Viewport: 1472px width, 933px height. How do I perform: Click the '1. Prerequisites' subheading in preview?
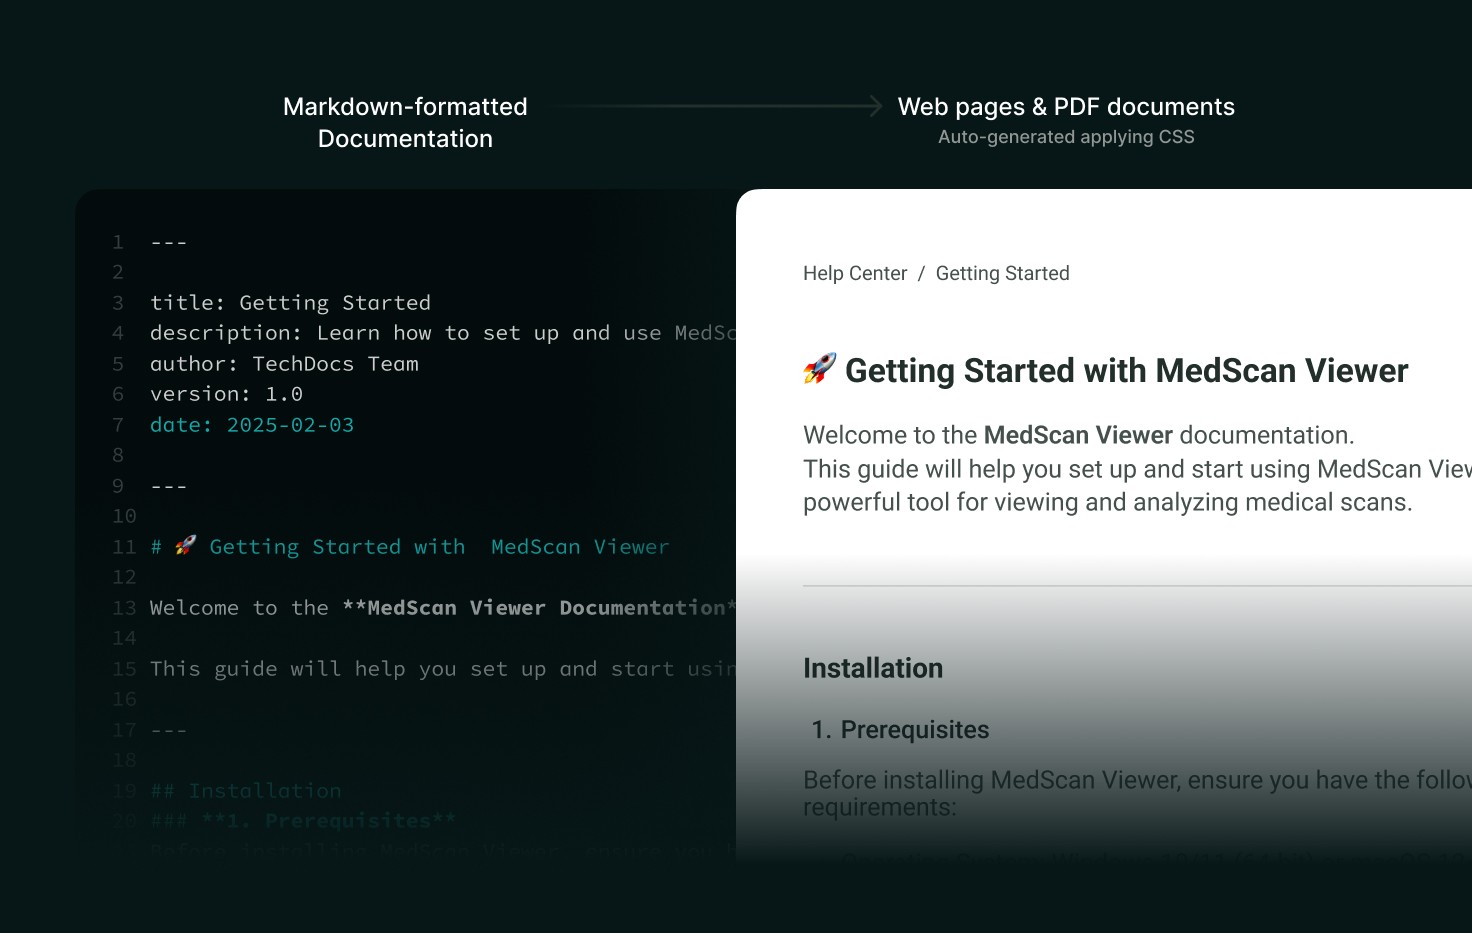click(x=900, y=730)
